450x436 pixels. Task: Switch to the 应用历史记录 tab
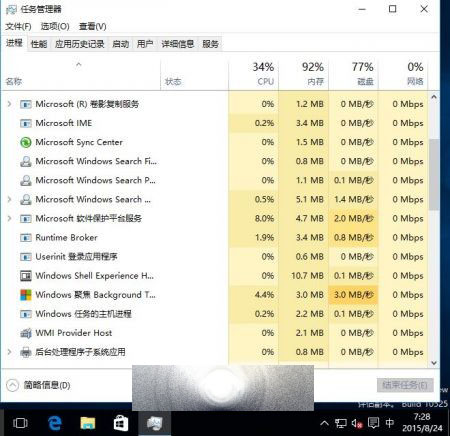80,44
